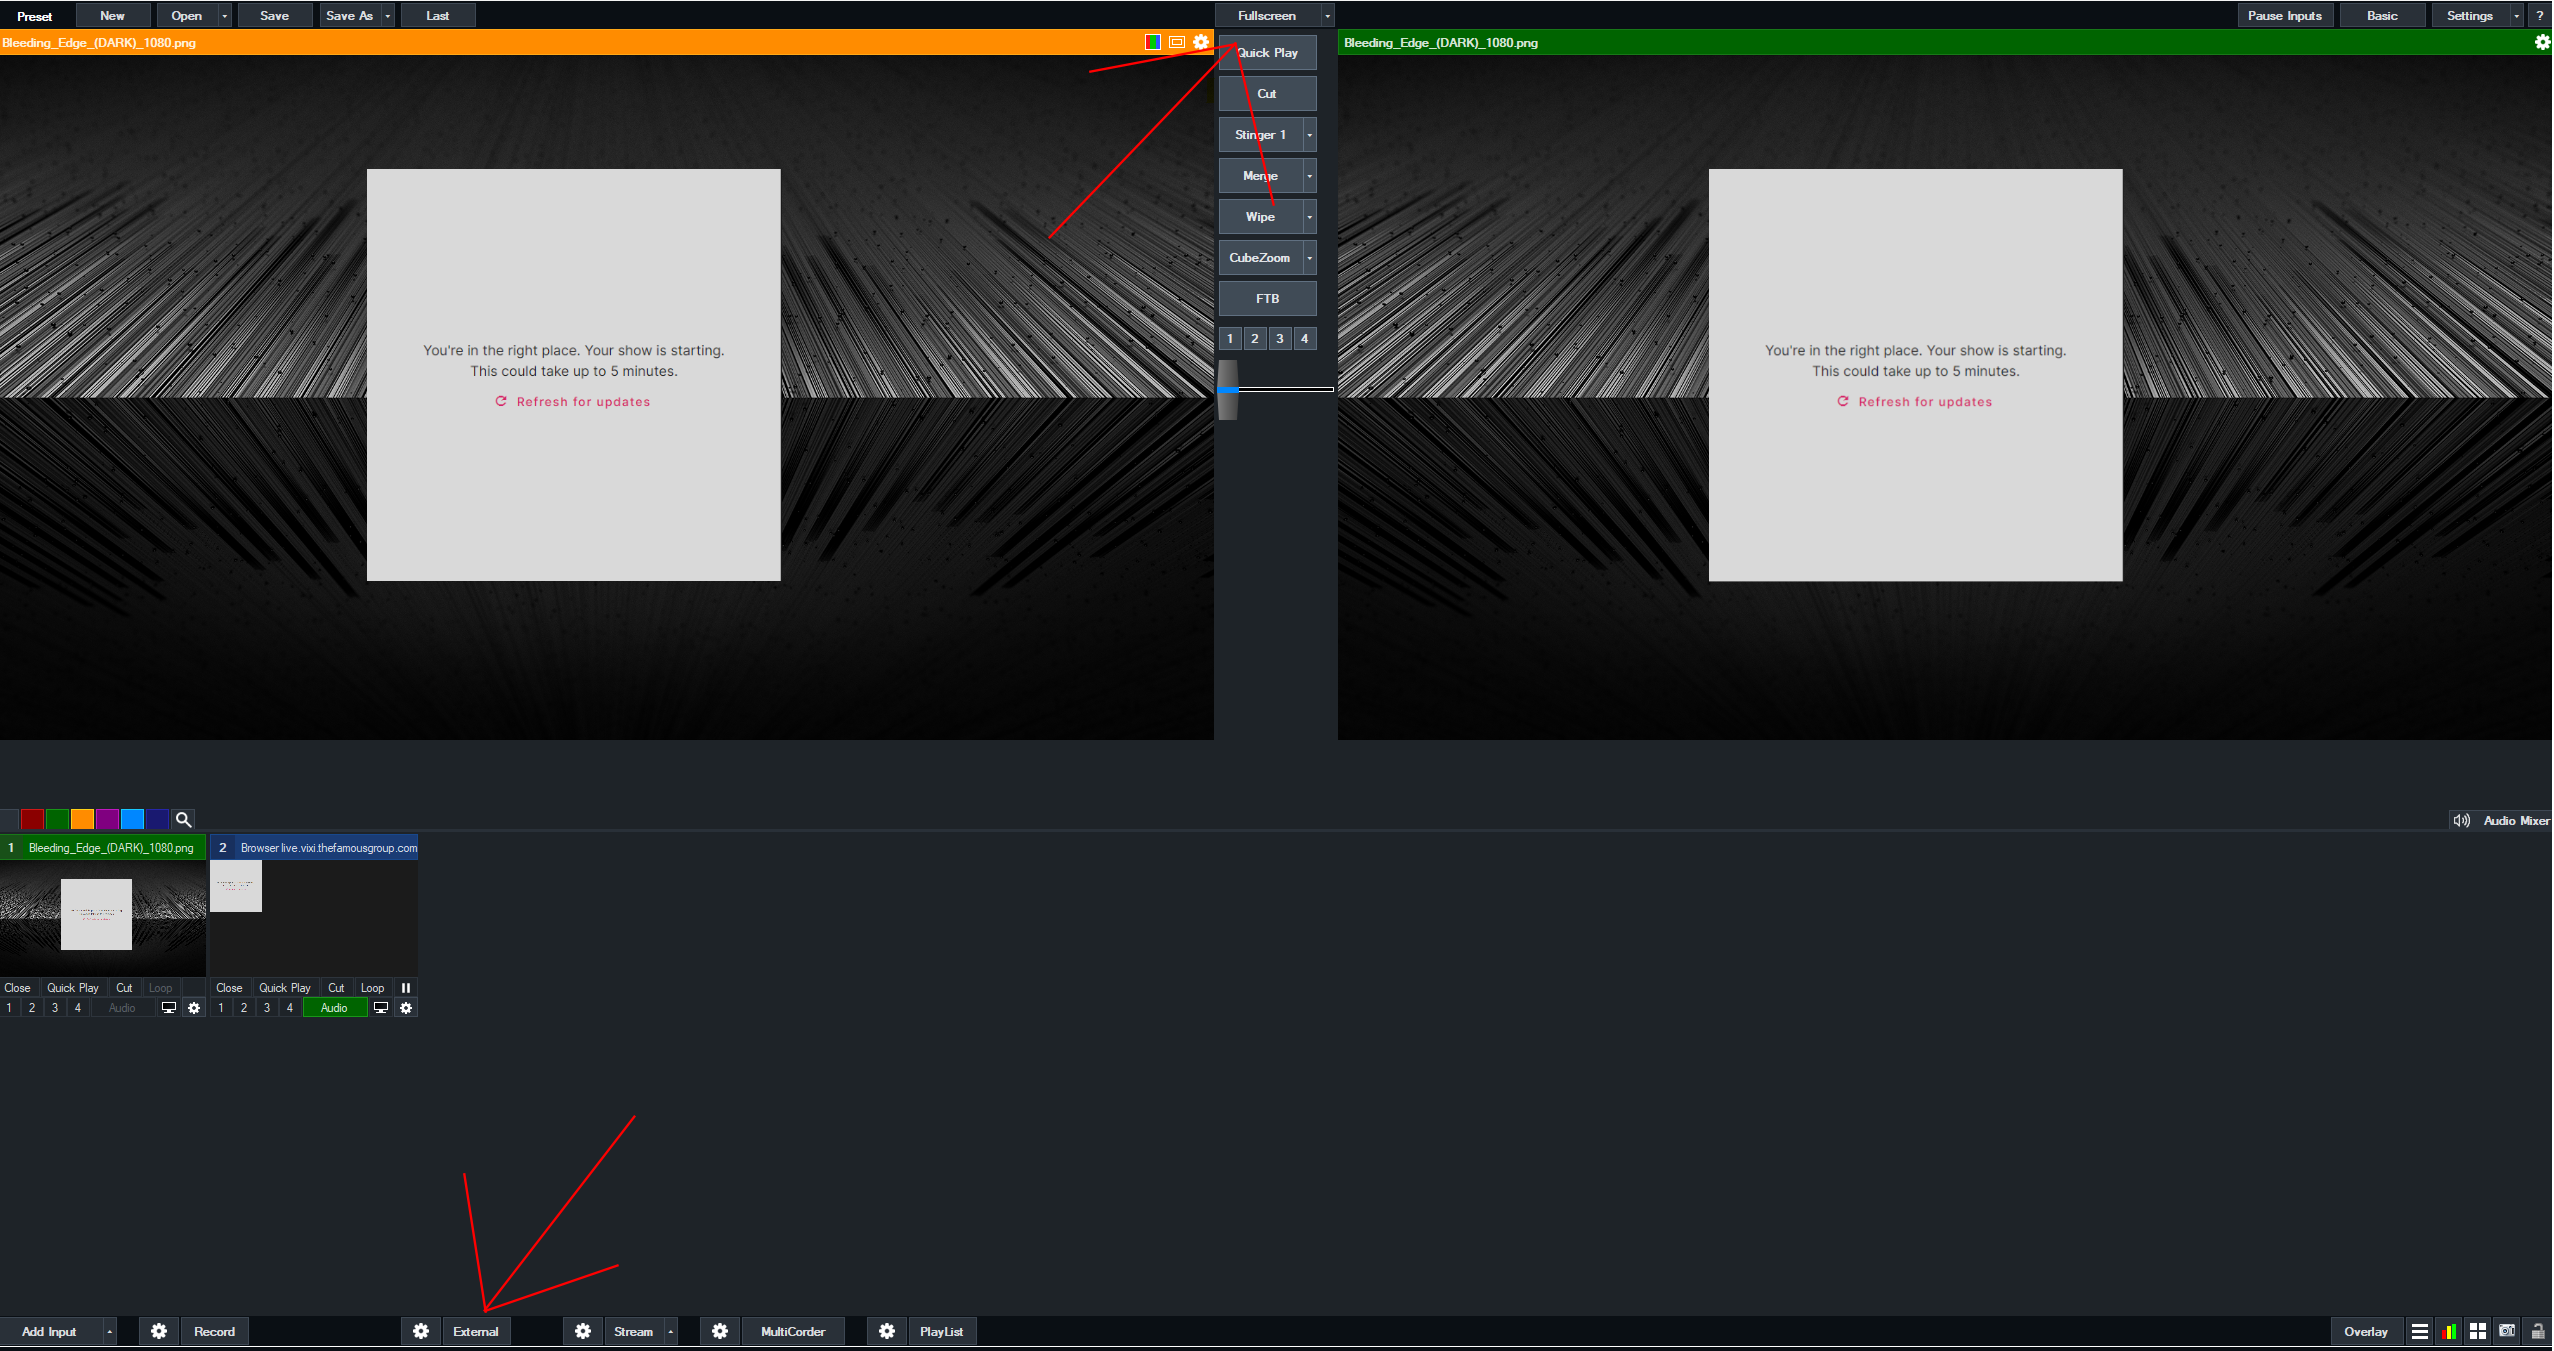Take a snapshot with the camera icon
The image size is (2554, 1351).
tap(2507, 1331)
